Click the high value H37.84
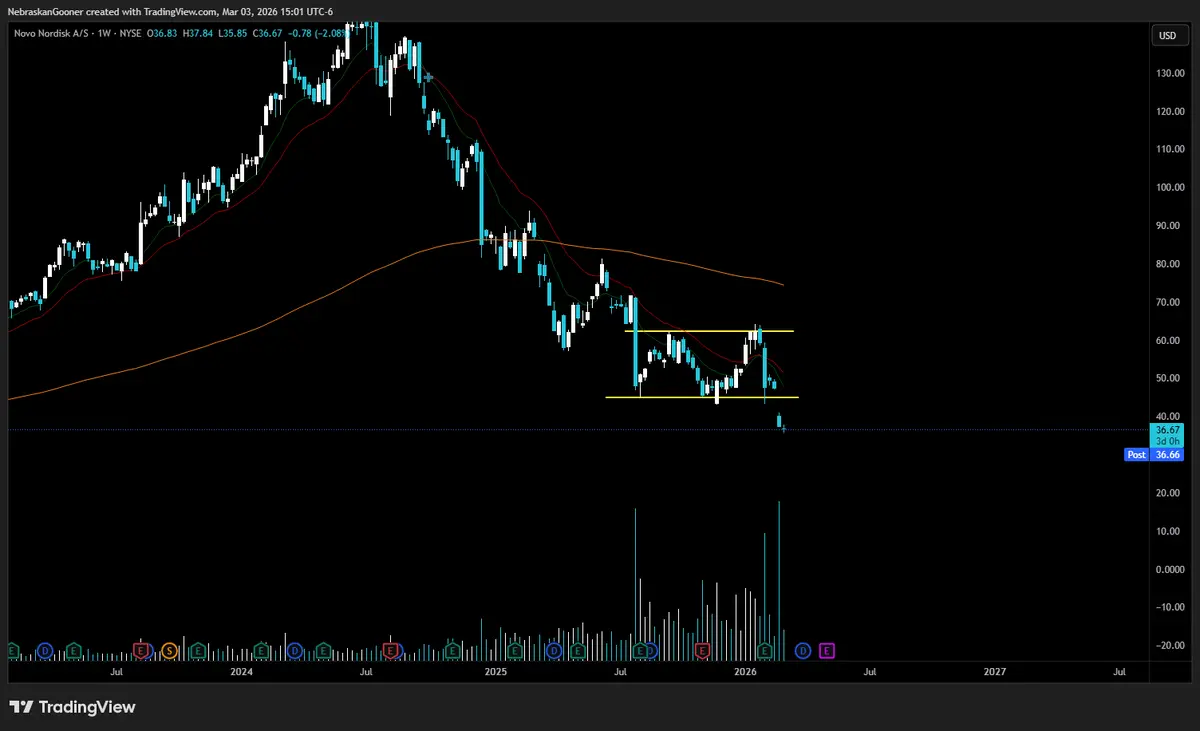This screenshot has height=731, width=1200. pos(200,35)
